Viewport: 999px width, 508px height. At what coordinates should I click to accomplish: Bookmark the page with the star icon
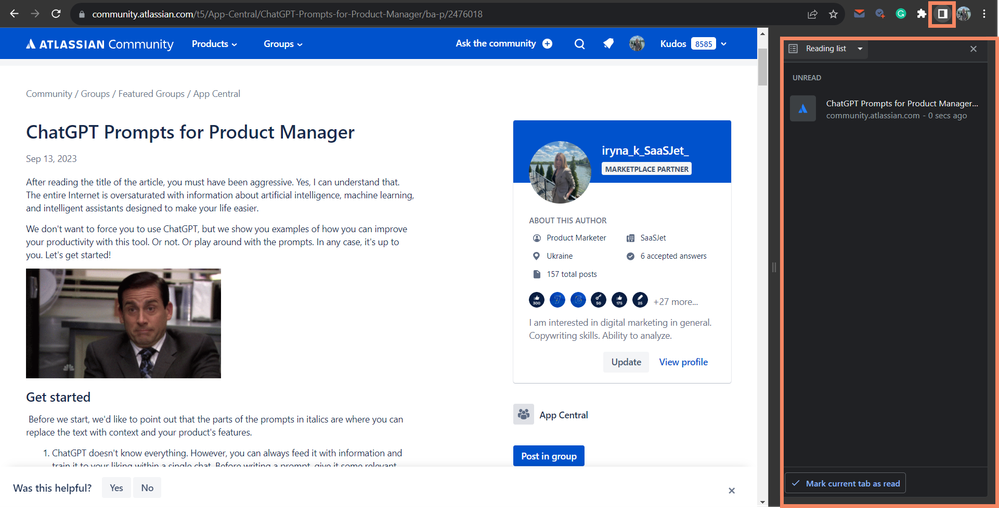tap(833, 14)
